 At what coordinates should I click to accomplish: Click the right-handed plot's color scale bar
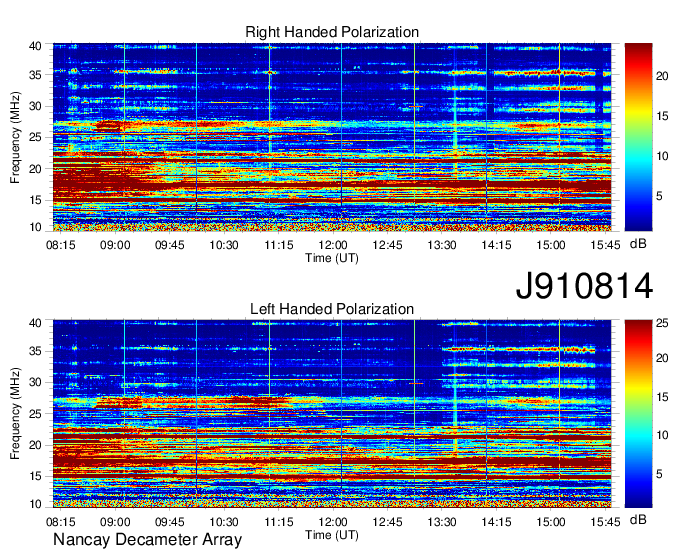[x=638, y=137]
